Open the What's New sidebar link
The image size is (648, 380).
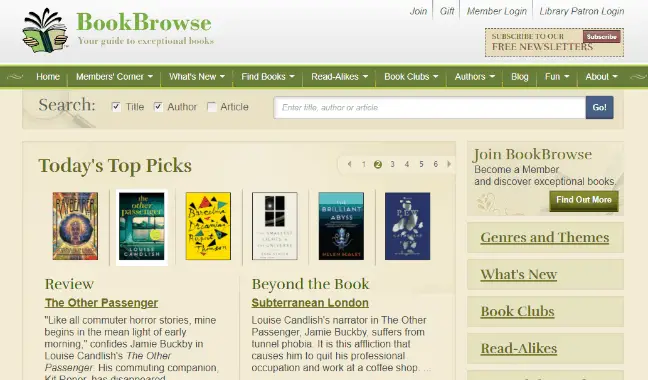point(519,275)
